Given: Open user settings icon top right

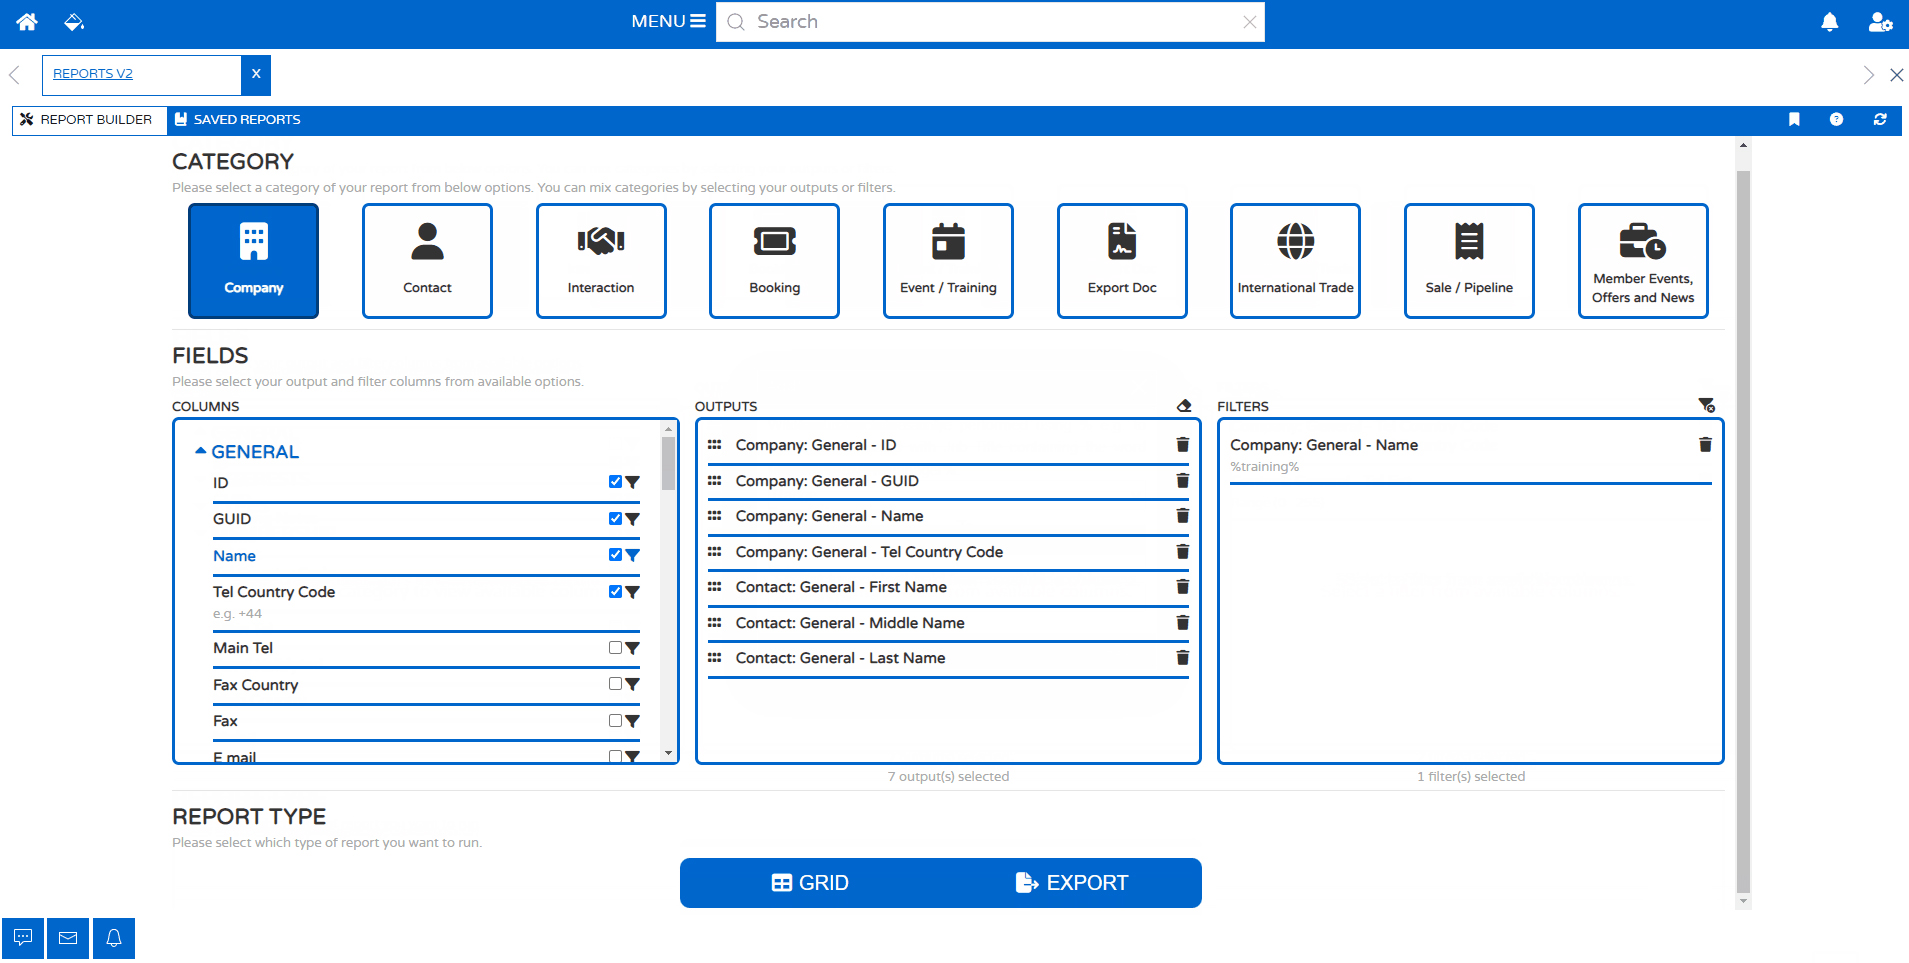Looking at the screenshot, I should coord(1880,22).
